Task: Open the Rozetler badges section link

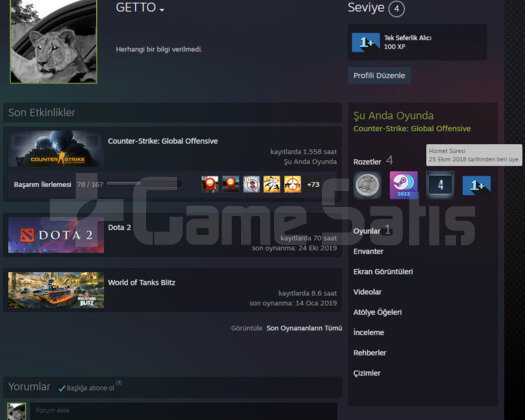Action: pyautogui.click(x=367, y=162)
